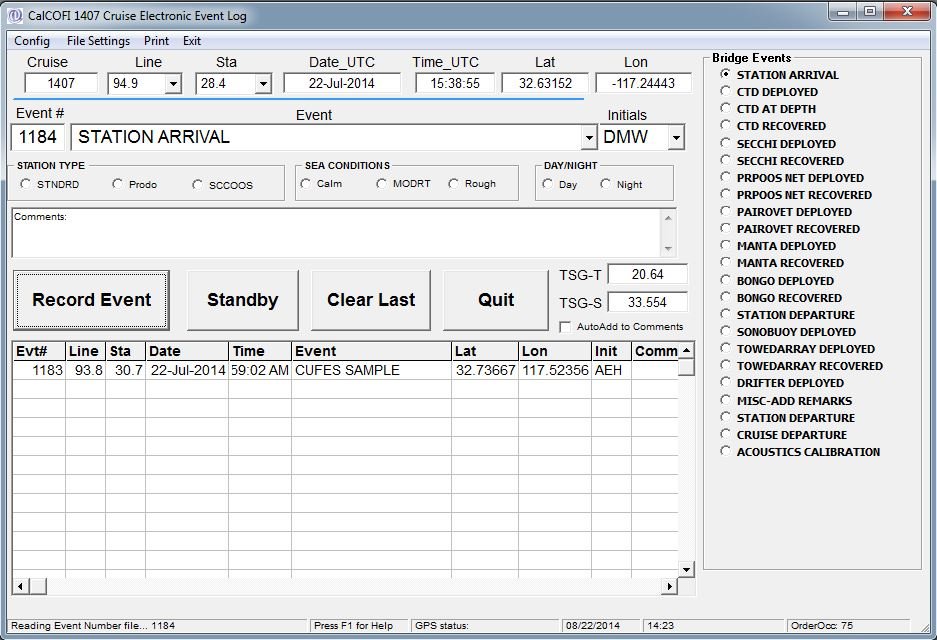
Task: Enable AutoAdd to Comments checkbox
Action: (x=566, y=327)
